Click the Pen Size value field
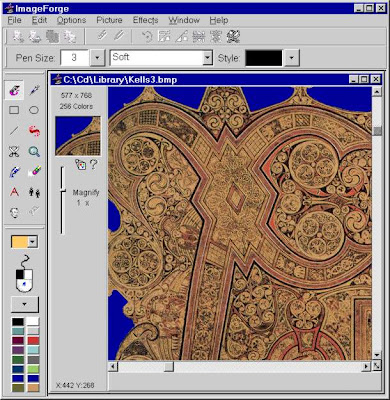The height and width of the screenshot is (400, 390). (75, 58)
